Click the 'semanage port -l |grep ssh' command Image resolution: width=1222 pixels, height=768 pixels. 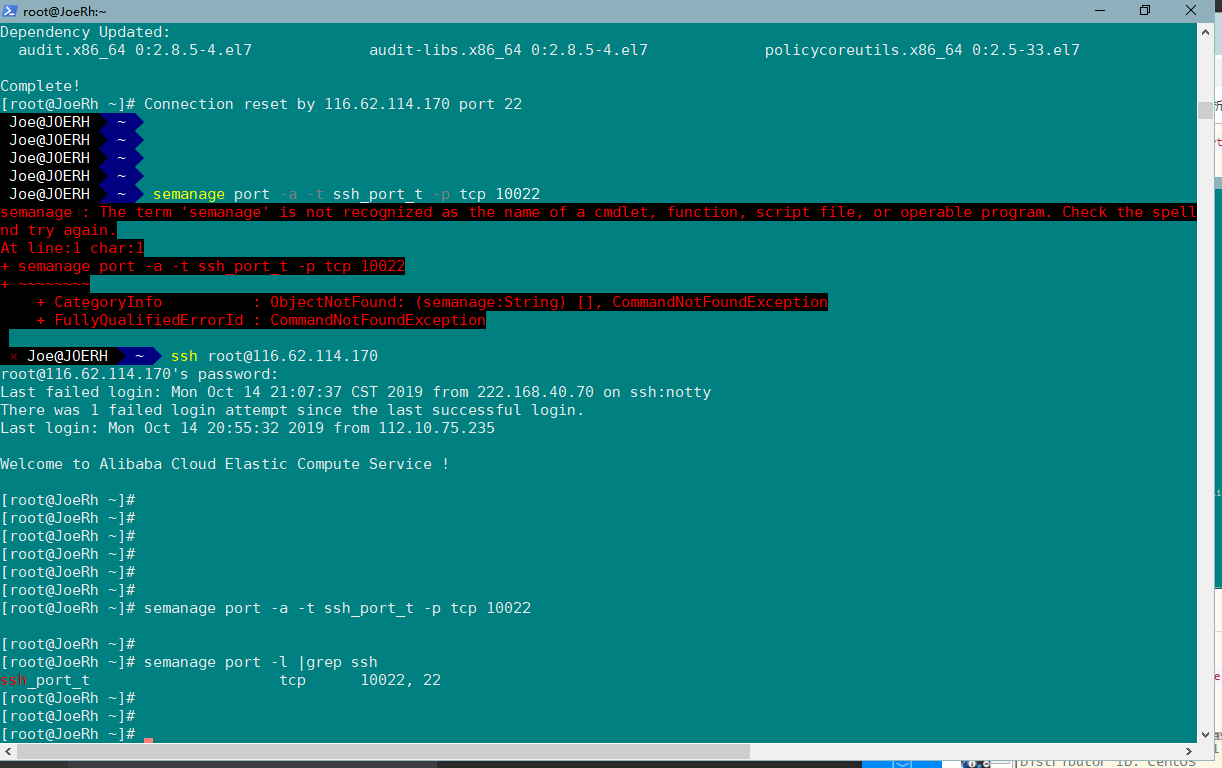tap(260, 662)
